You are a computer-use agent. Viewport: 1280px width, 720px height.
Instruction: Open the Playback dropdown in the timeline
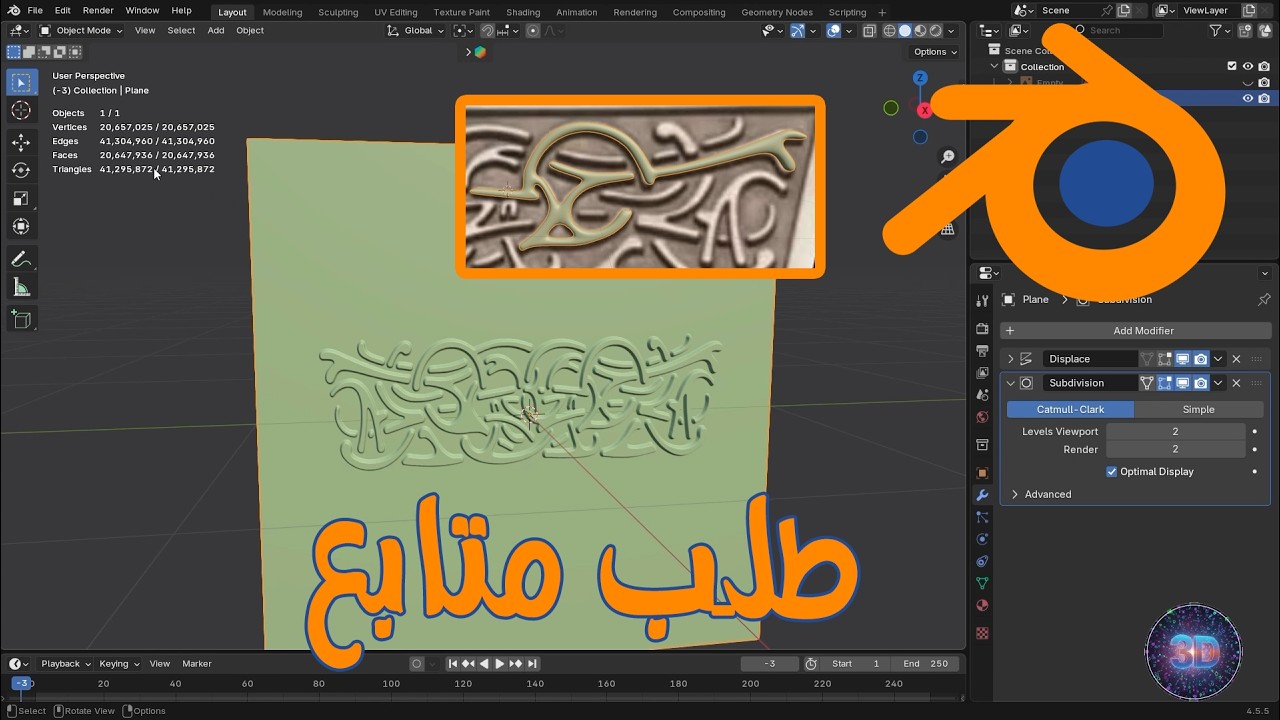point(66,663)
